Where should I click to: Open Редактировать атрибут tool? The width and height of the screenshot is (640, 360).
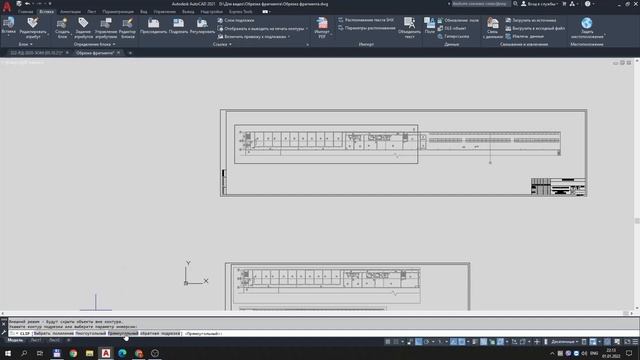point(33,28)
